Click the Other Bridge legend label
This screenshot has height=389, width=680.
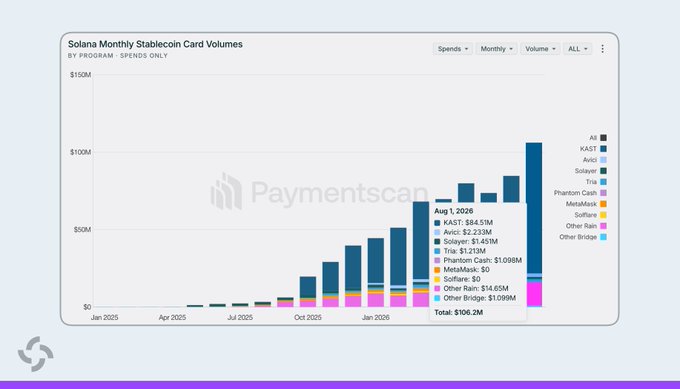pyautogui.click(x=578, y=237)
